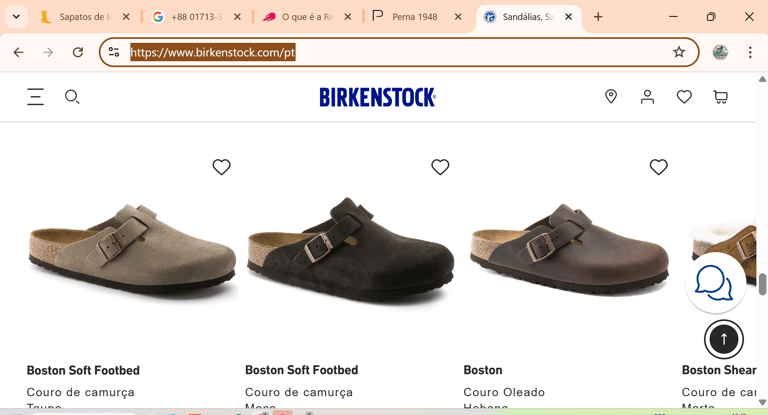Favorite the dark mocha Boston Soft Footbed
The image size is (768, 415).
click(440, 167)
